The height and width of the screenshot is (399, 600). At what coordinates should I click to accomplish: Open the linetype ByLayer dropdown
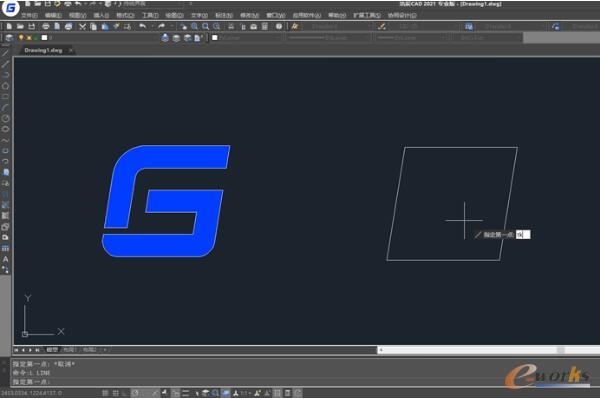pos(328,38)
